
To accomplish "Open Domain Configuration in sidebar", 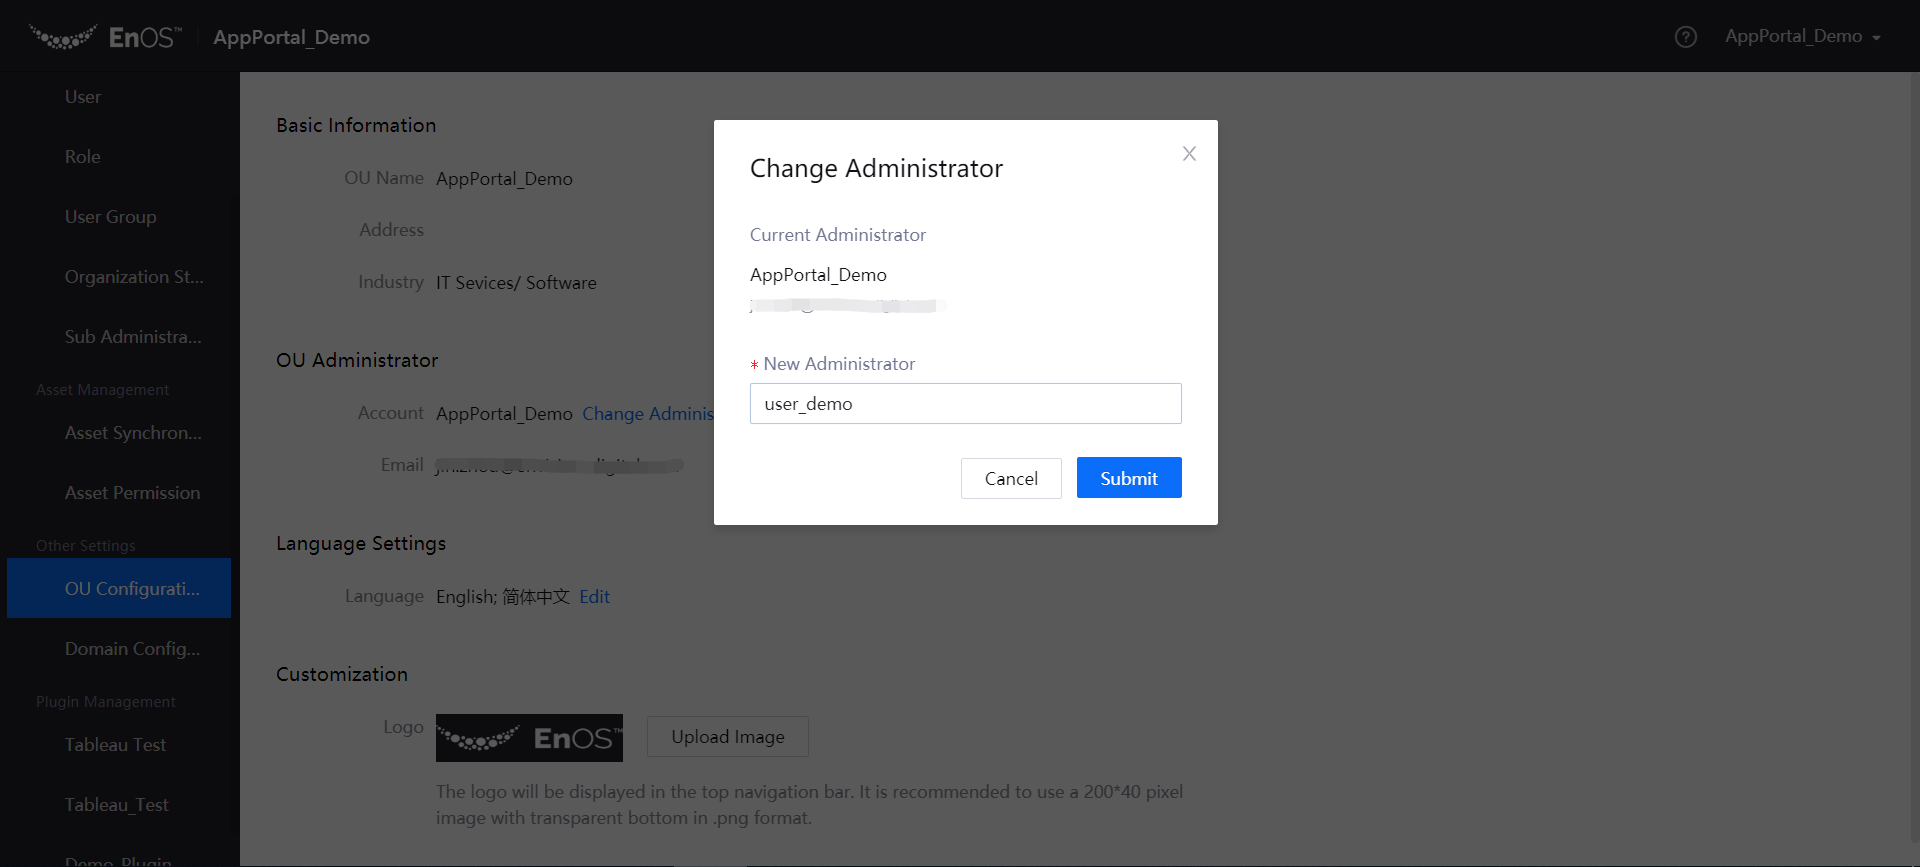I will click(x=132, y=649).
